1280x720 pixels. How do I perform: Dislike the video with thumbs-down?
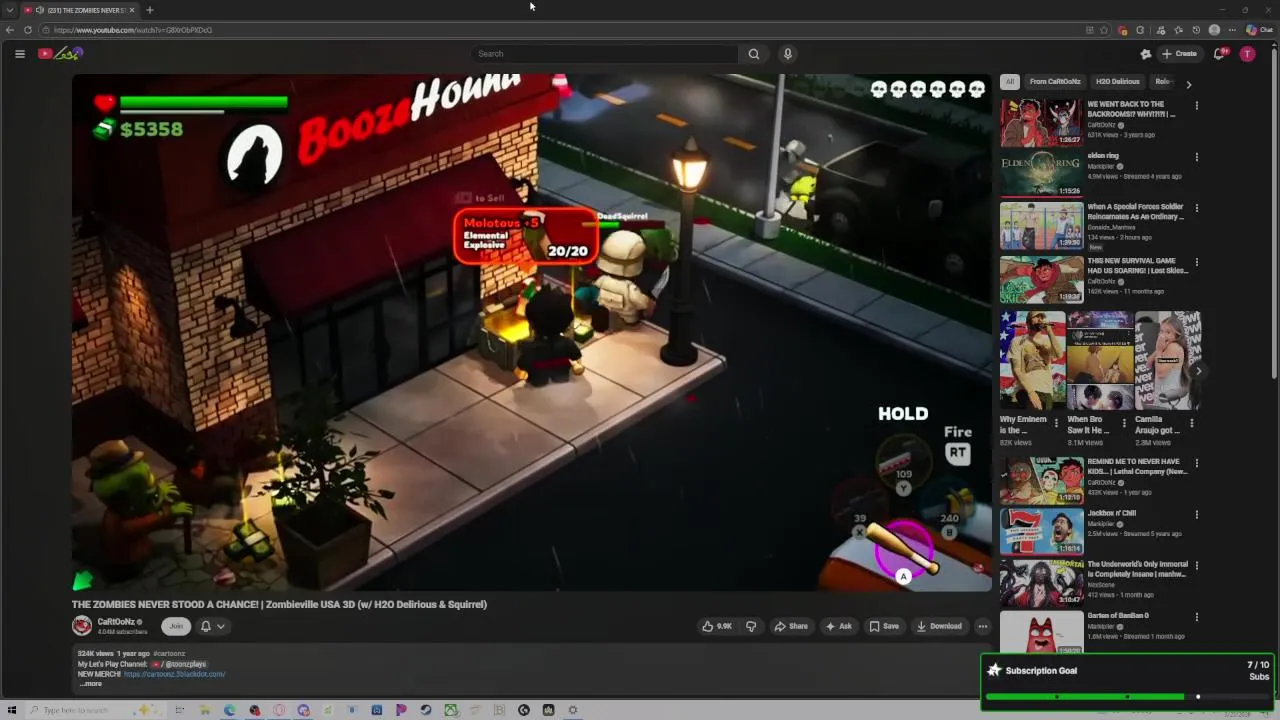[x=751, y=626]
